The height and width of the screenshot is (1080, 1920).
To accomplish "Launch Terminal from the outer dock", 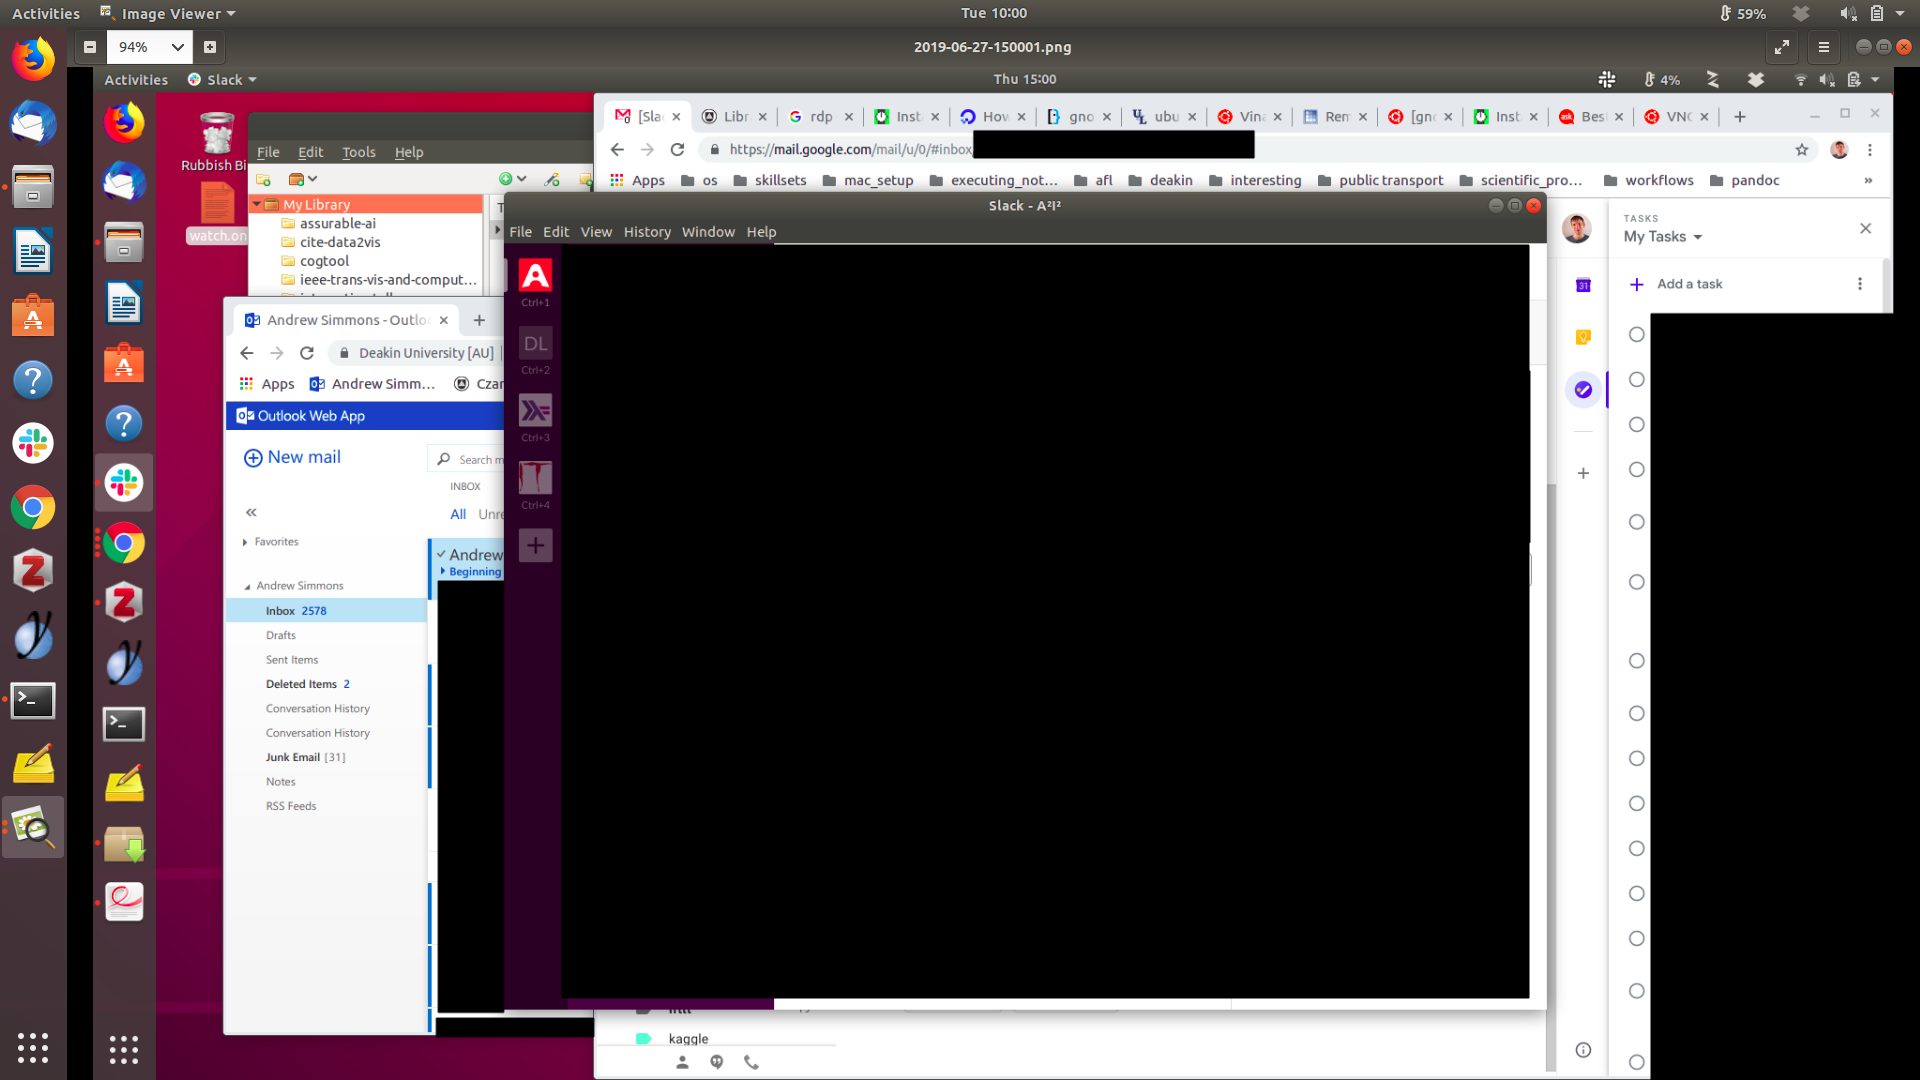I will coord(33,700).
